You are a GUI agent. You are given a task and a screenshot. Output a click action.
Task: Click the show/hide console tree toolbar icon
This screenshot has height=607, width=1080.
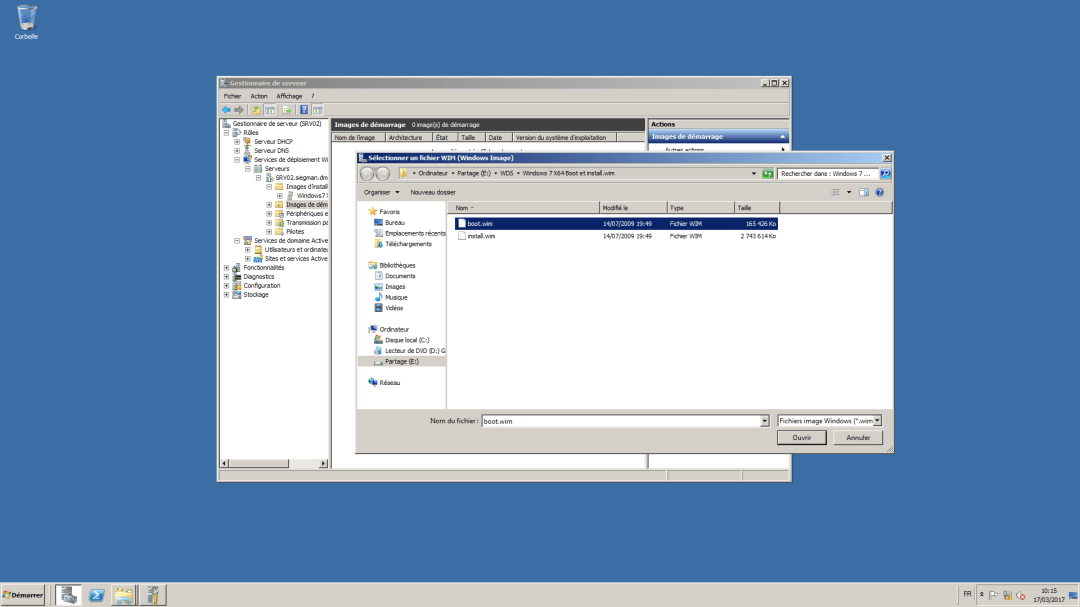click(272, 109)
